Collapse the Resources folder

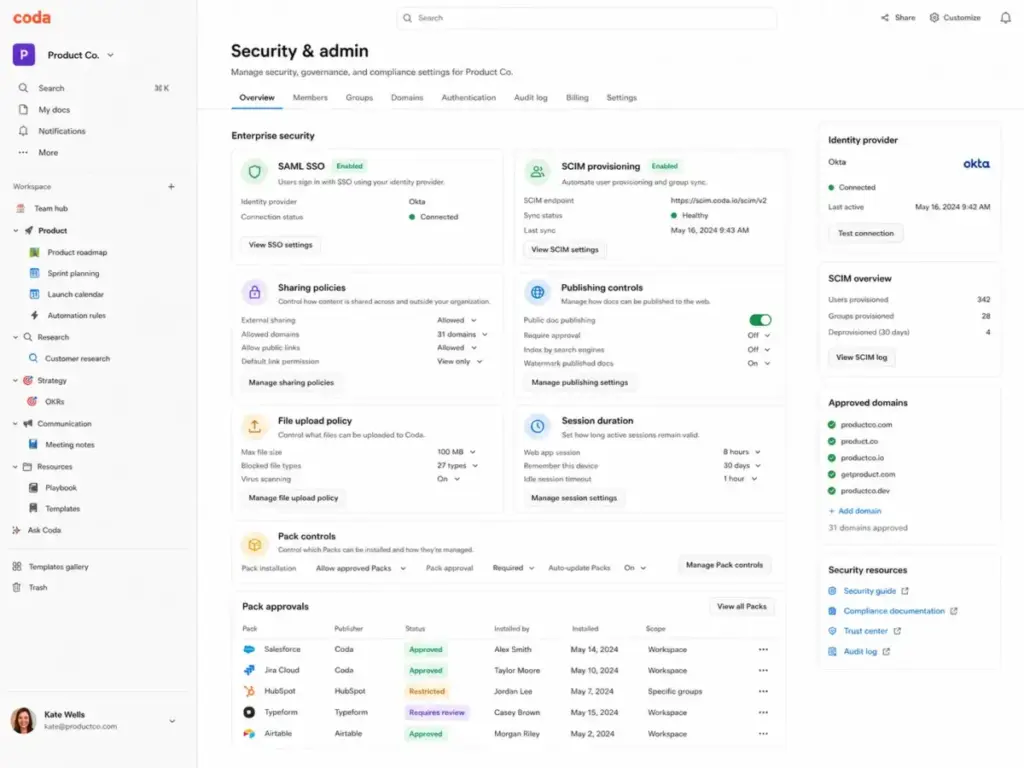[16, 467]
